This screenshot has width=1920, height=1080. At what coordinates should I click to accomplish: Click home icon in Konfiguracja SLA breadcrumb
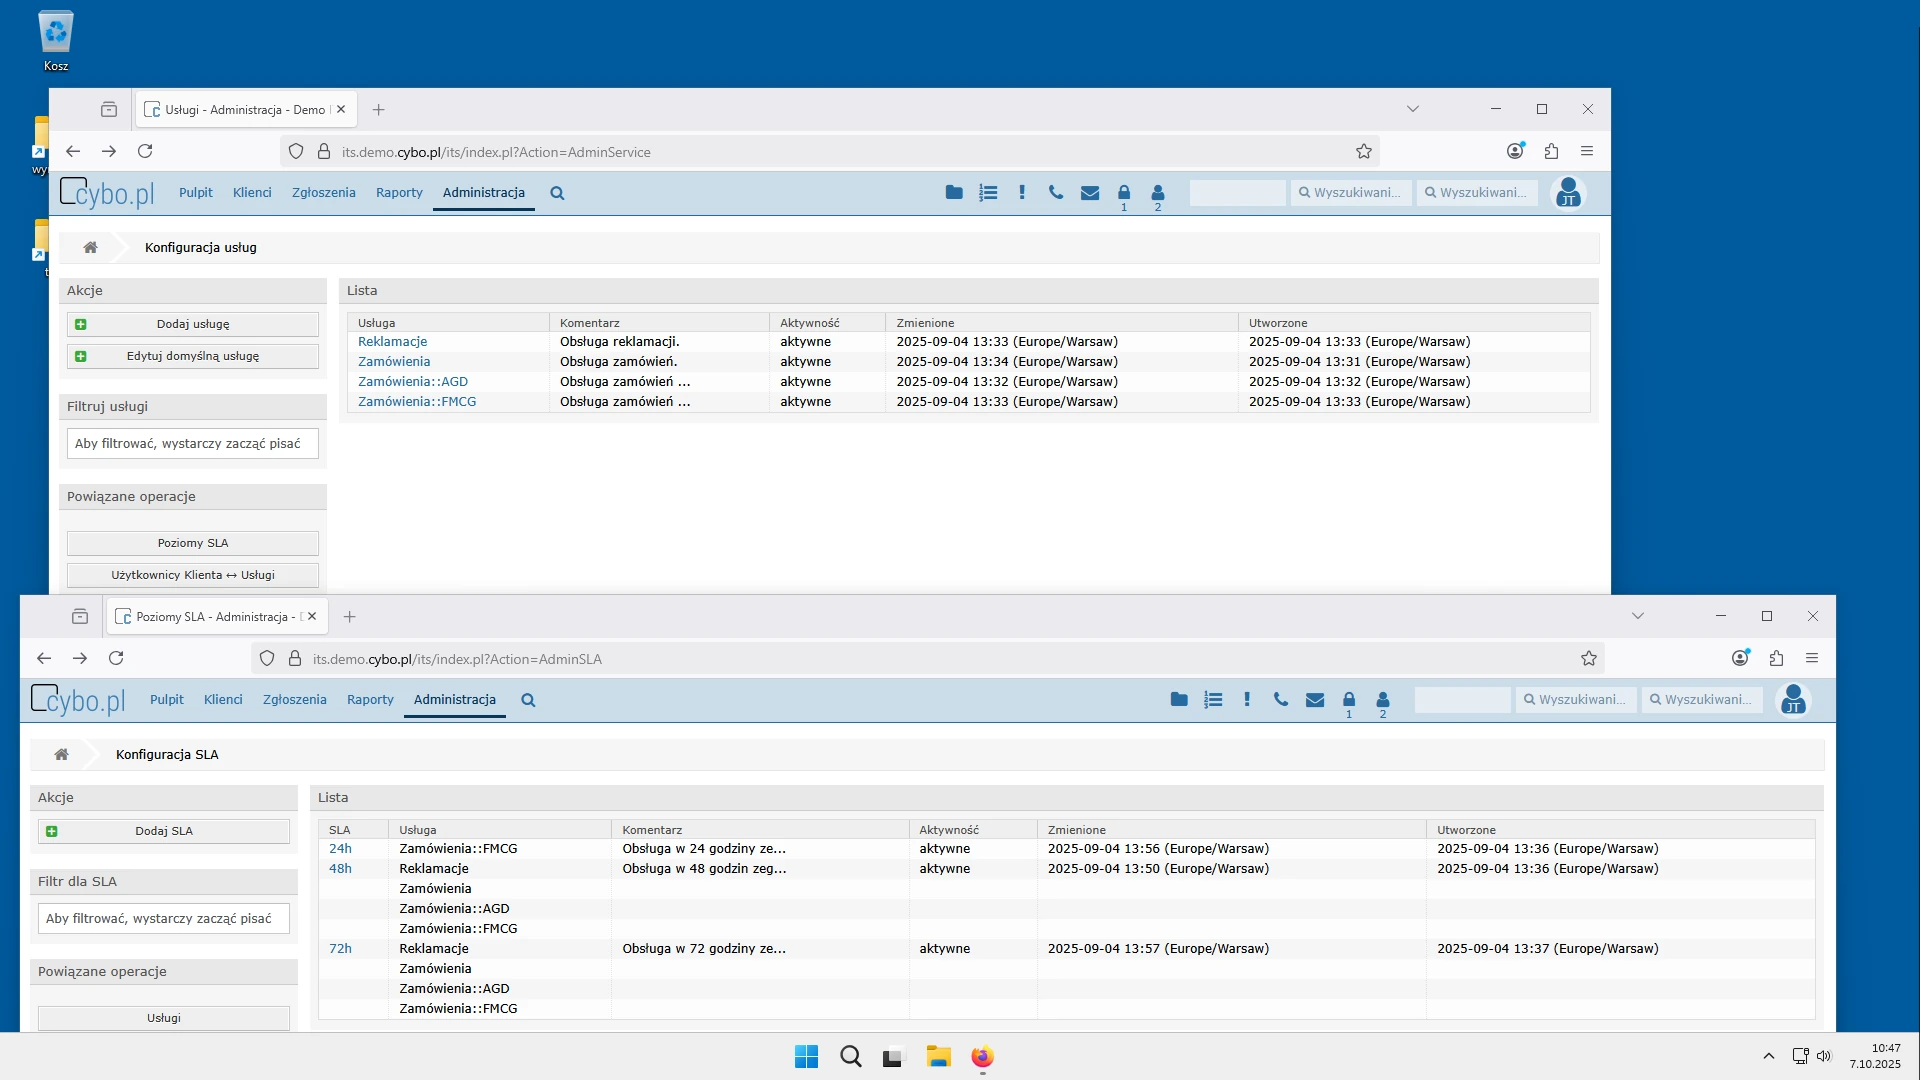[62, 755]
